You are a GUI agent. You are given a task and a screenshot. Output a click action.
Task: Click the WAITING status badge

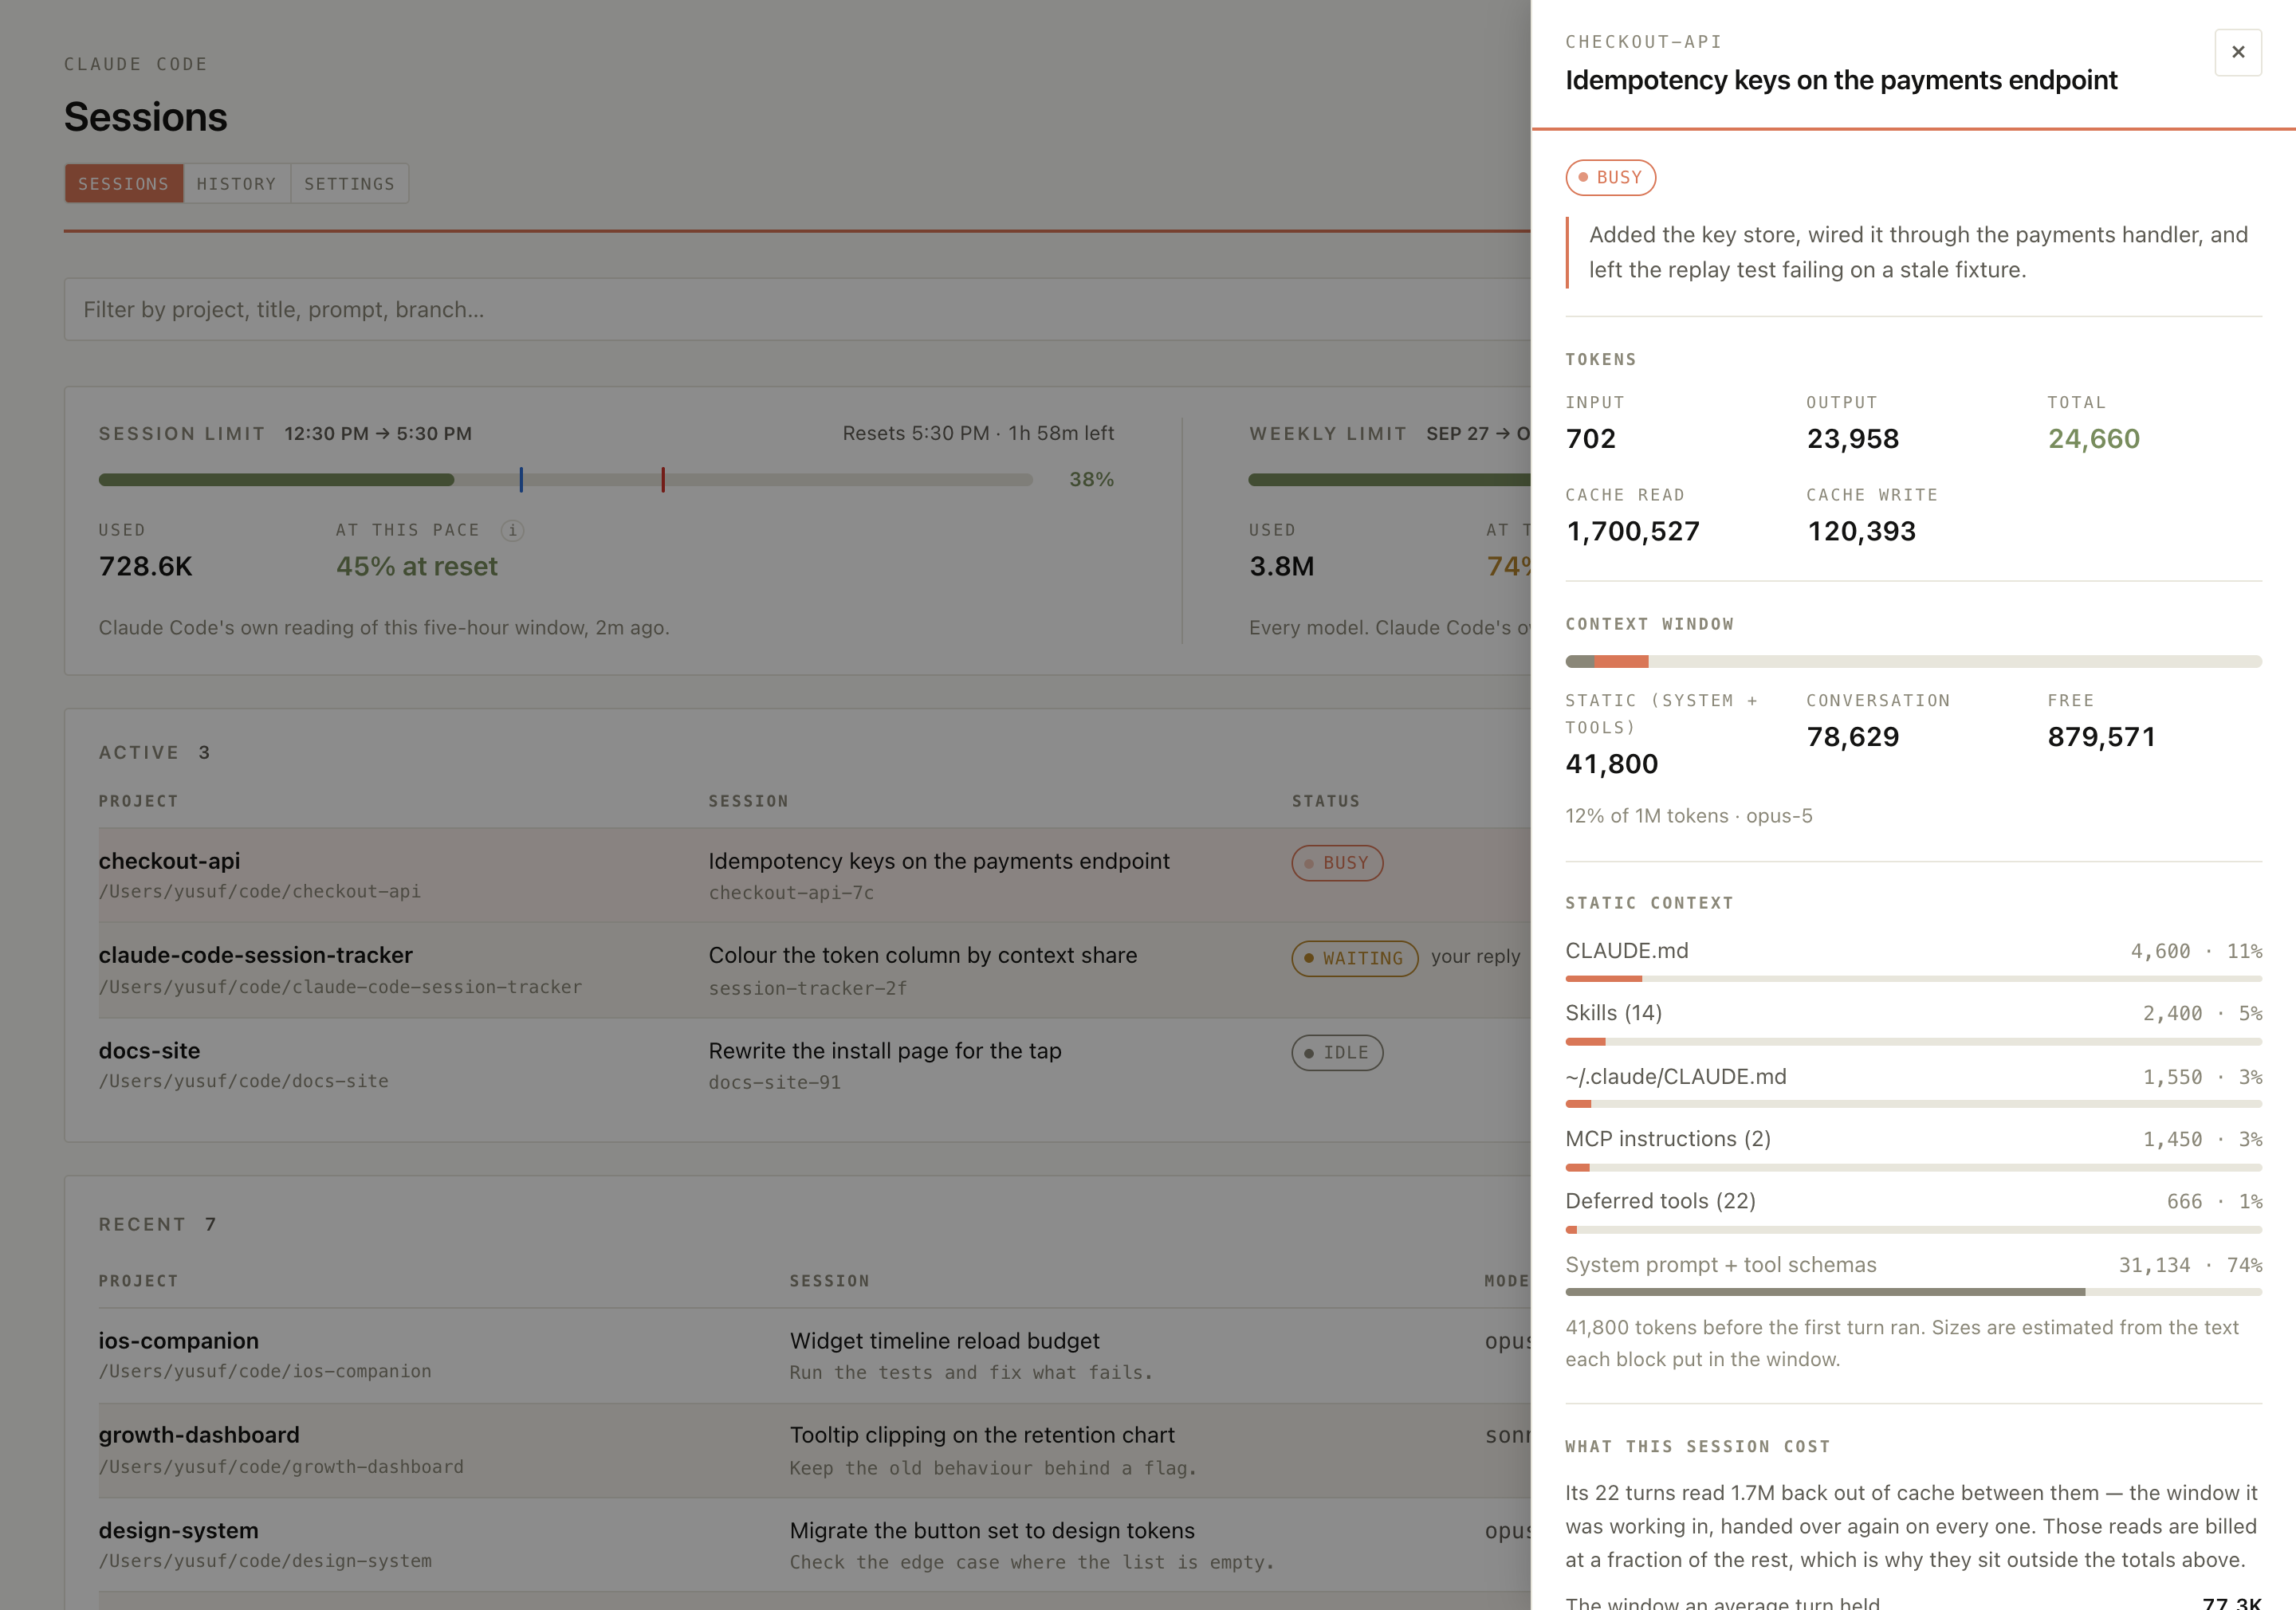coord(1355,958)
